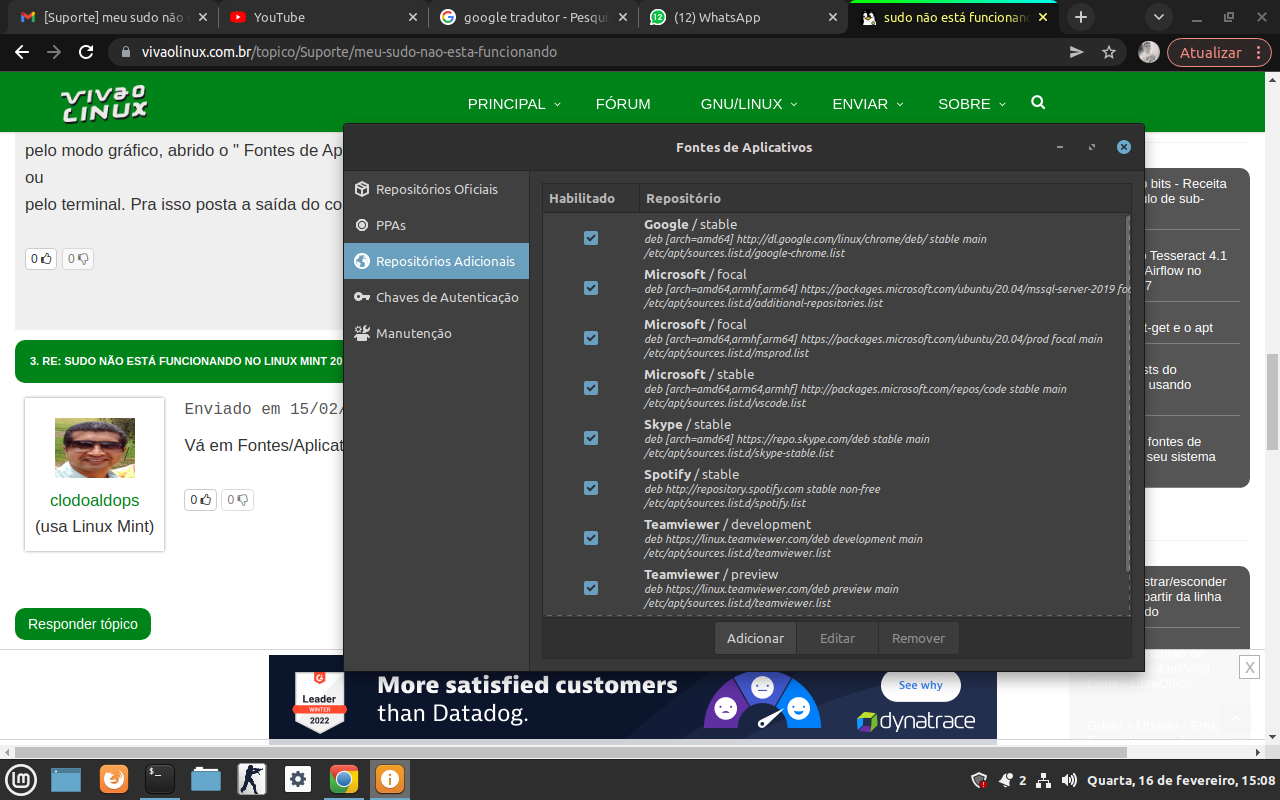
Task: Disable the Microsoft stable vscode repository
Action: click(x=591, y=388)
